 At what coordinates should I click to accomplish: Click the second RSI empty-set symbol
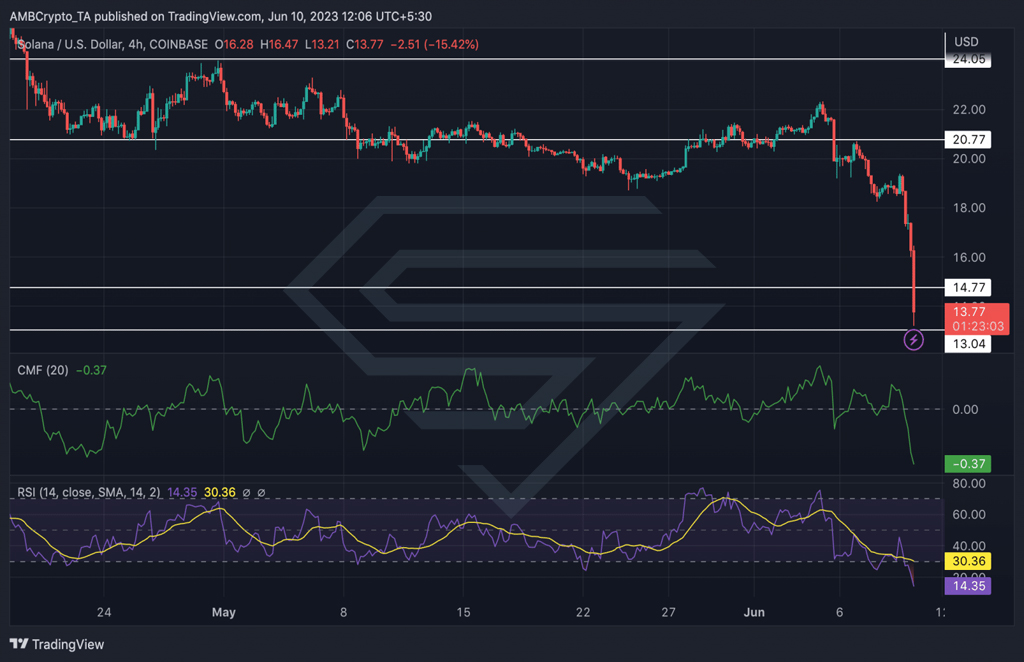click(x=261, y=493)
